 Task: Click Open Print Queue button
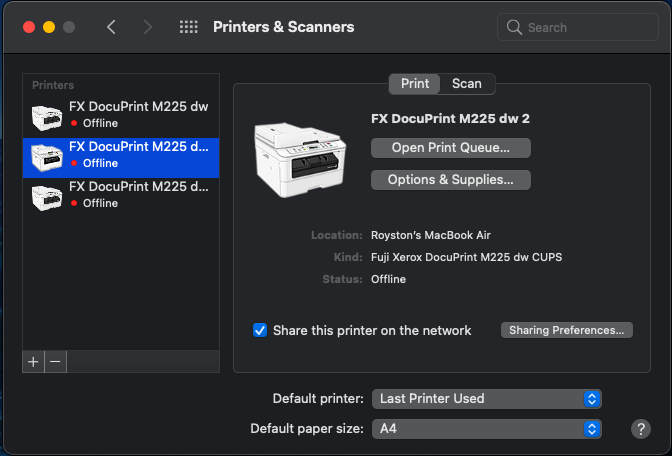(450, 148)
